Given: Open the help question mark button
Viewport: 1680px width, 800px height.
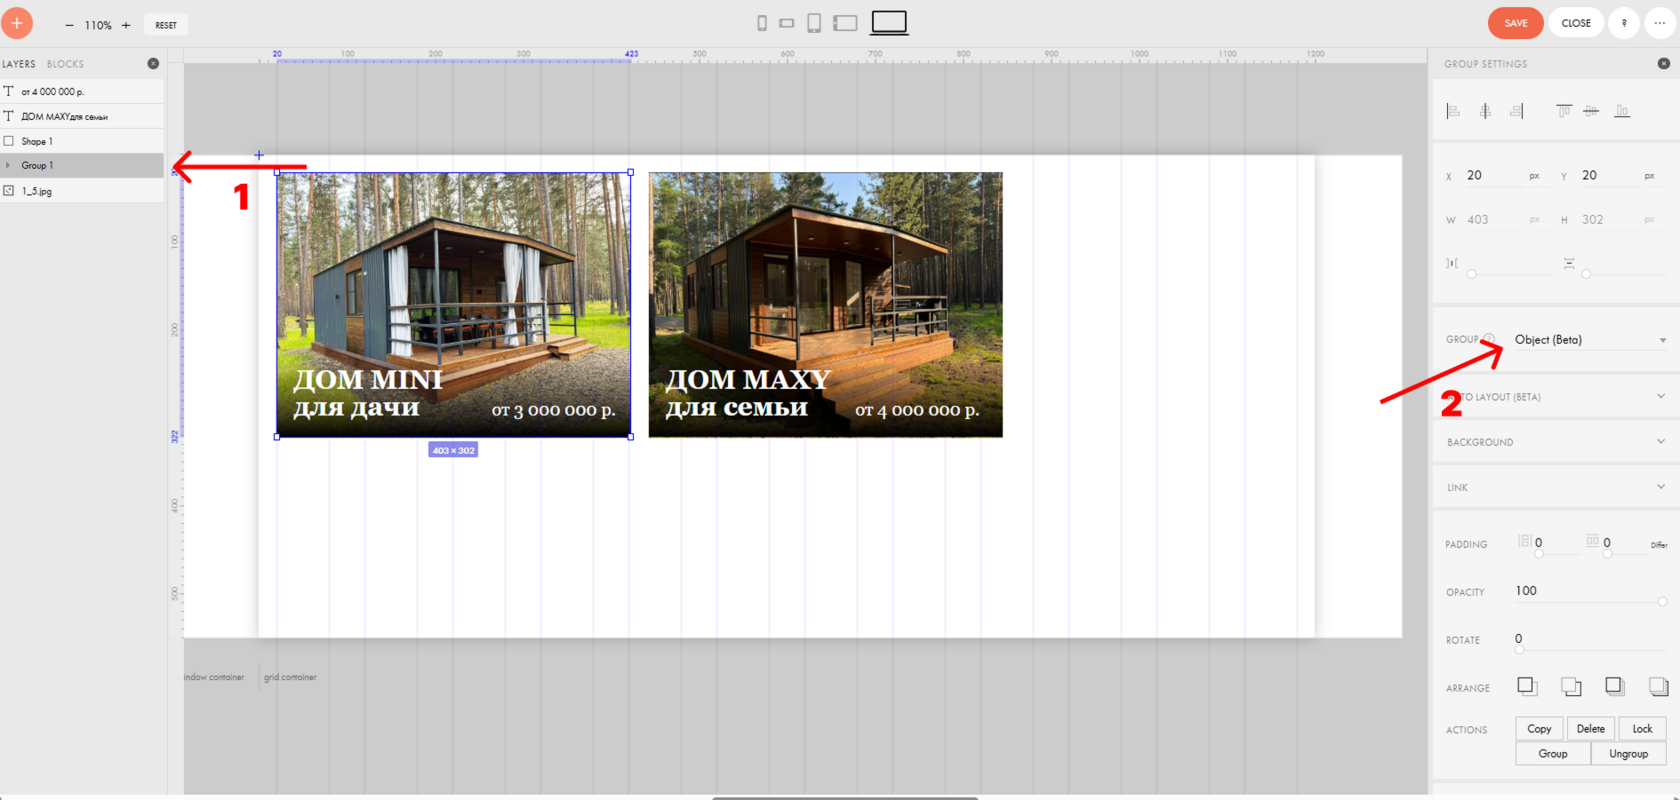Looking at the screenshot, I should [1624, 23].
